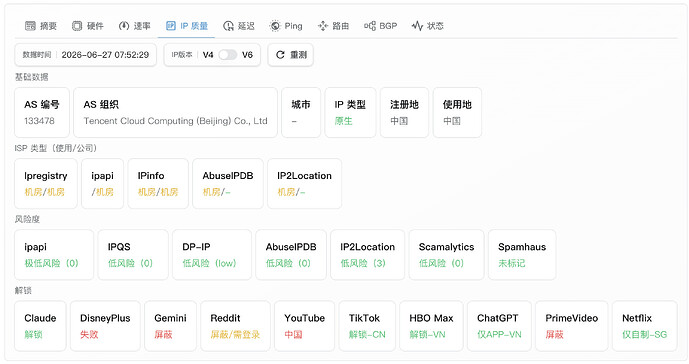Click the Ipregistry ISP type card
This screenshot has width=689, height=364.
tap(46, 184)
